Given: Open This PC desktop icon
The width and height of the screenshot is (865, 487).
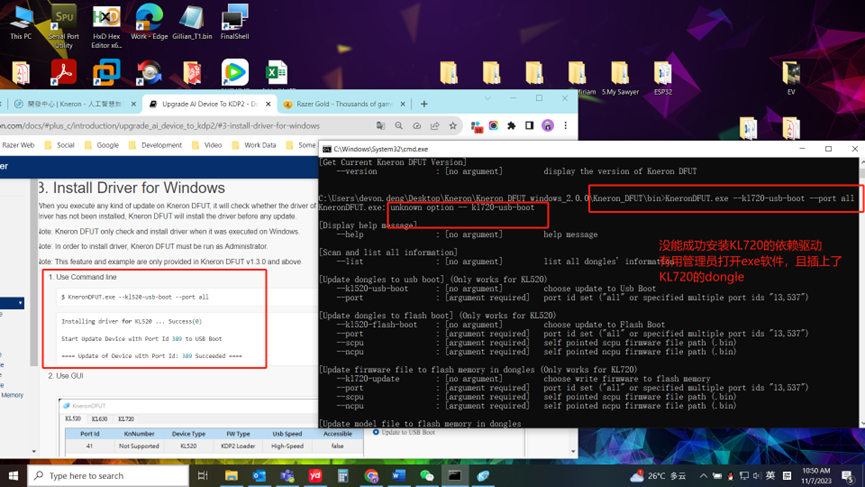Looking at the screenshot, I should click(21, 23).
